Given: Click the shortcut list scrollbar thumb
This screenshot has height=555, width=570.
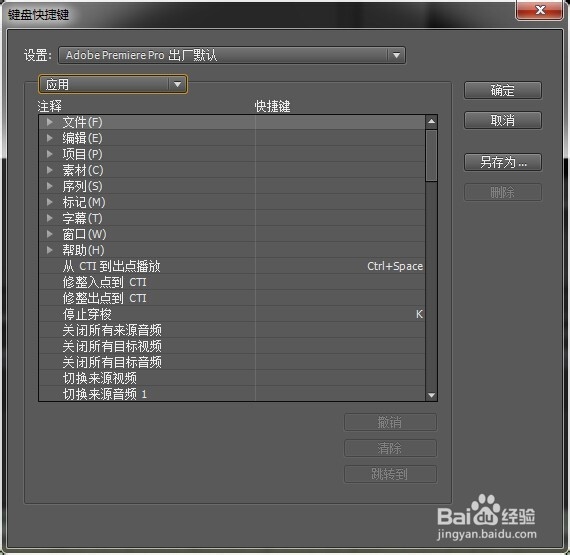Looking at the screenshot, I should [x=431, y=156].
